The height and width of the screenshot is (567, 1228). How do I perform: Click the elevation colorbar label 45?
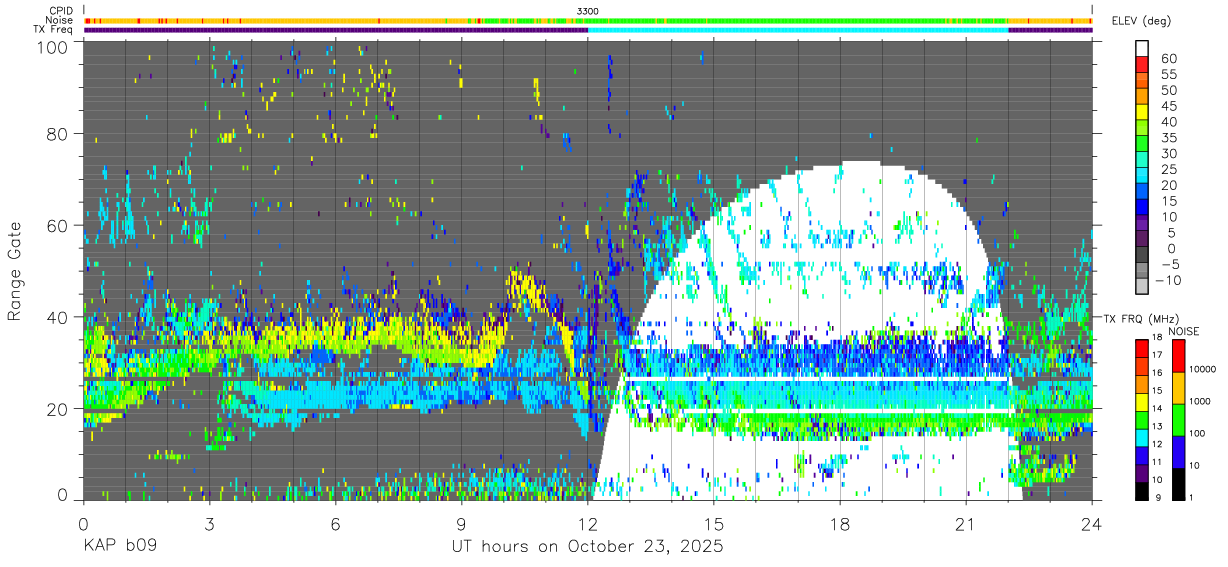point(1168,107)
